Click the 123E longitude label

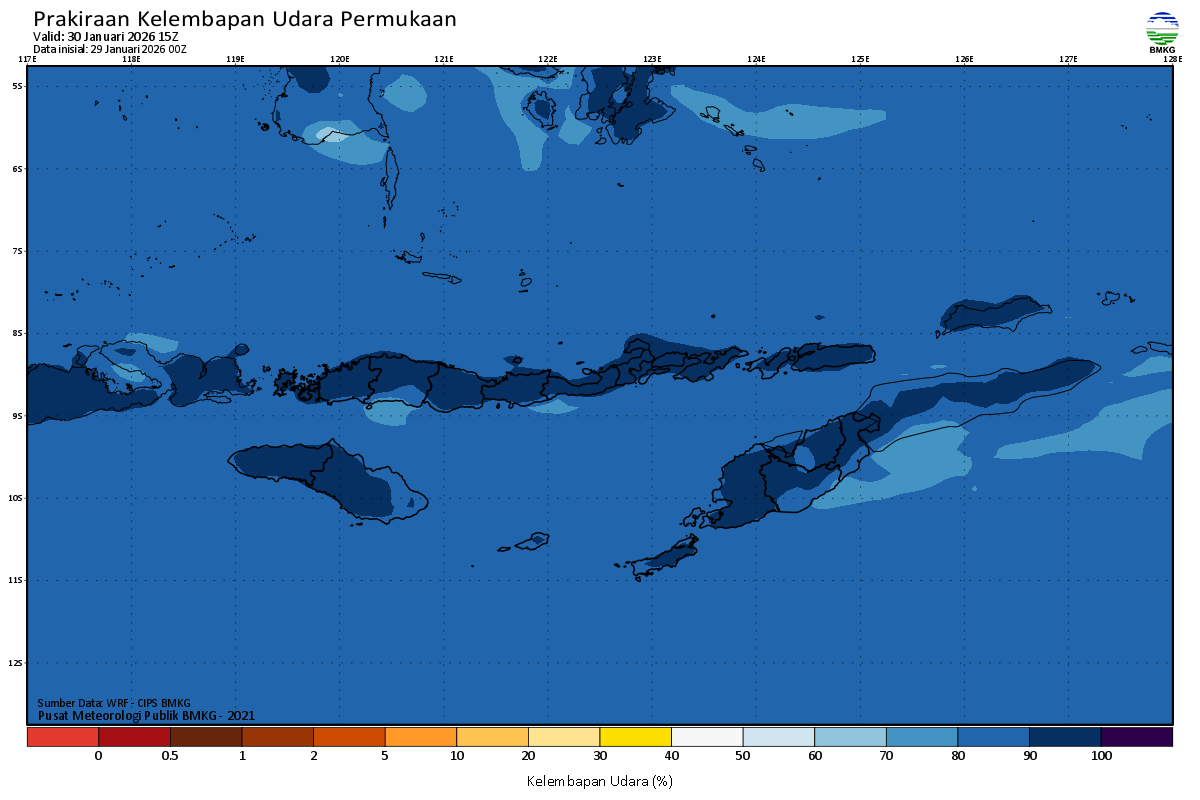pyautogui.click(x=652, y=59)
